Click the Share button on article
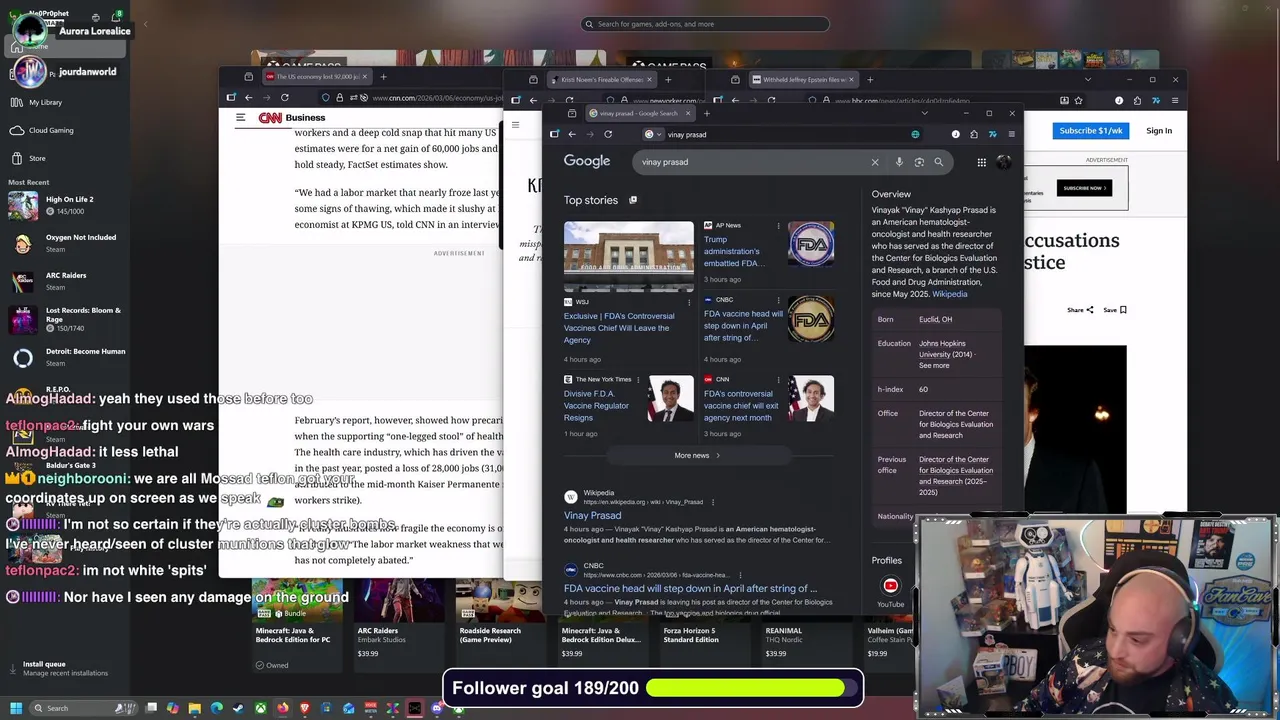The image size is (1280, 720). click(1080, 310)
